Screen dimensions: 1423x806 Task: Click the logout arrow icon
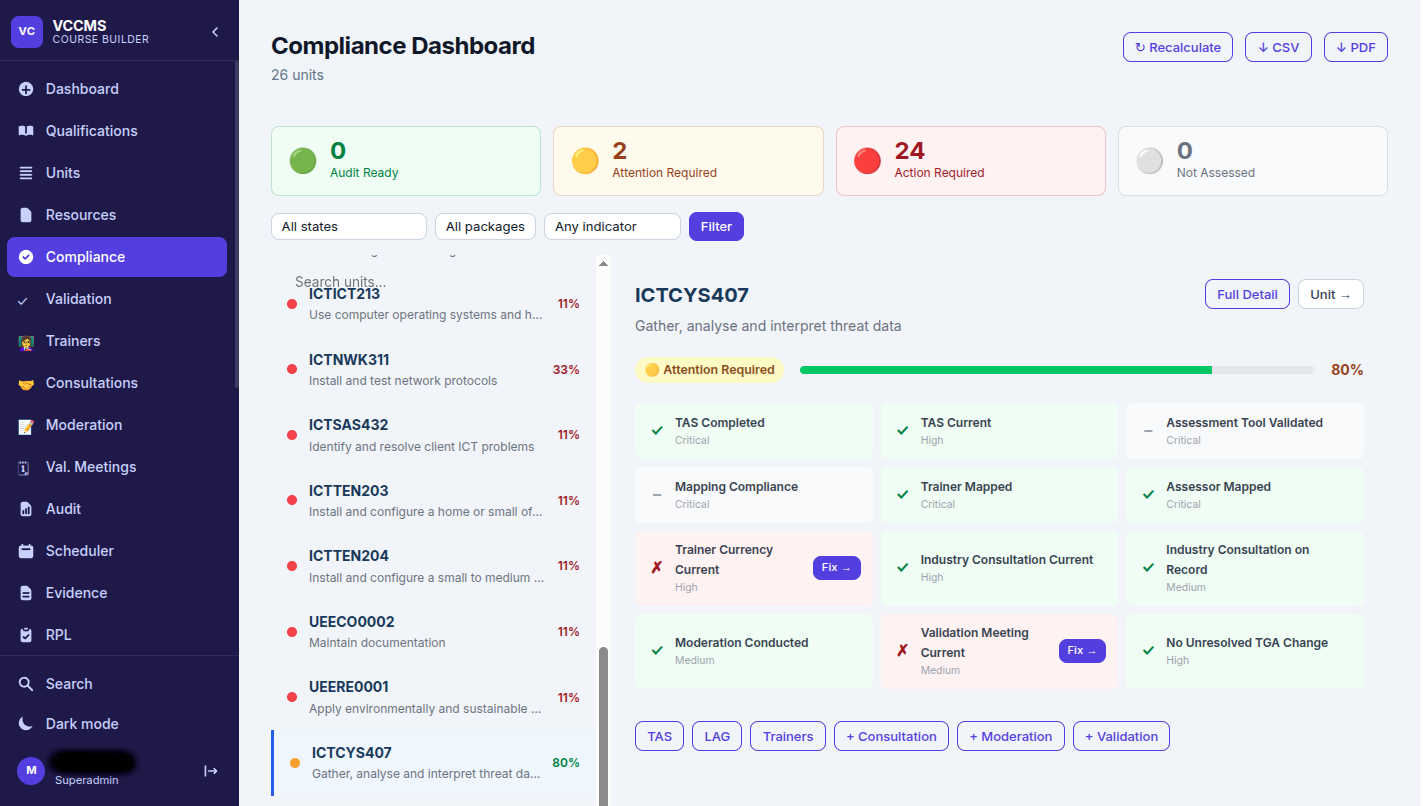pos(211,770)
